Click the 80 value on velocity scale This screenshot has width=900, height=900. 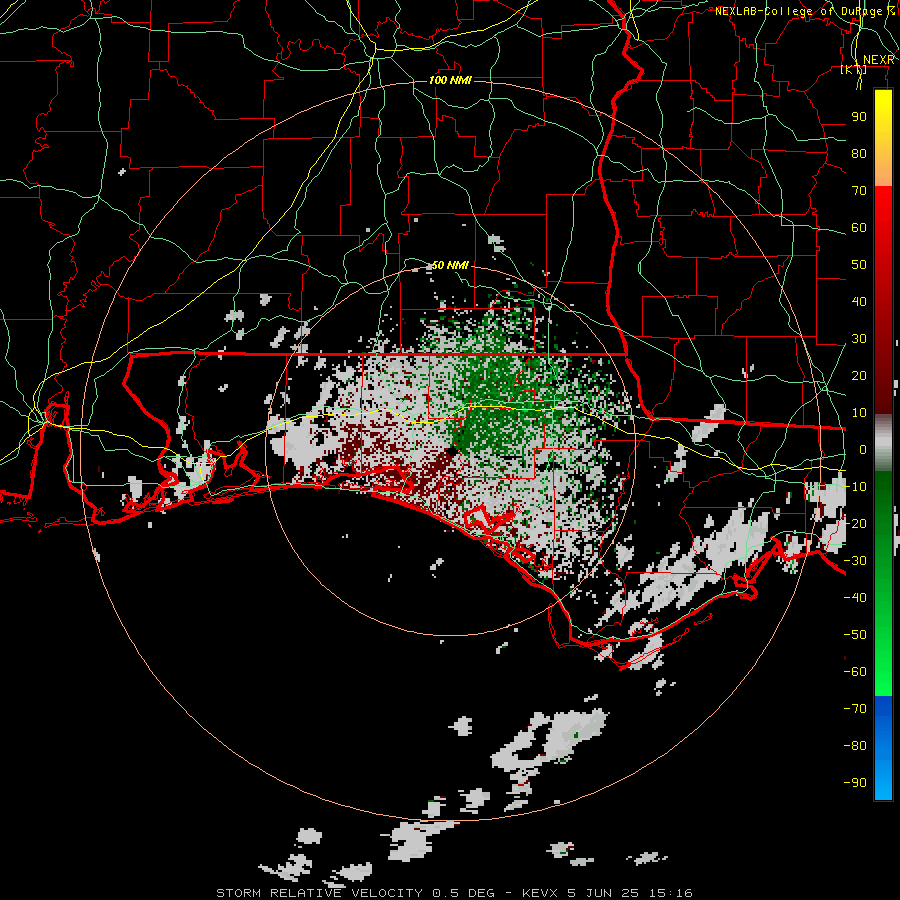[x=859, y=153]
